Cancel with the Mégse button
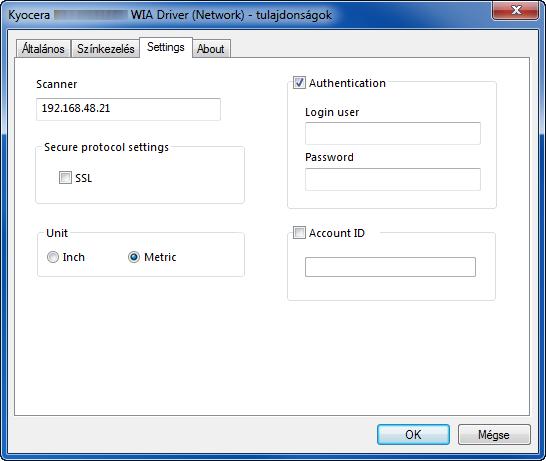Screen dimensions: 546x461 pos(494,435)
